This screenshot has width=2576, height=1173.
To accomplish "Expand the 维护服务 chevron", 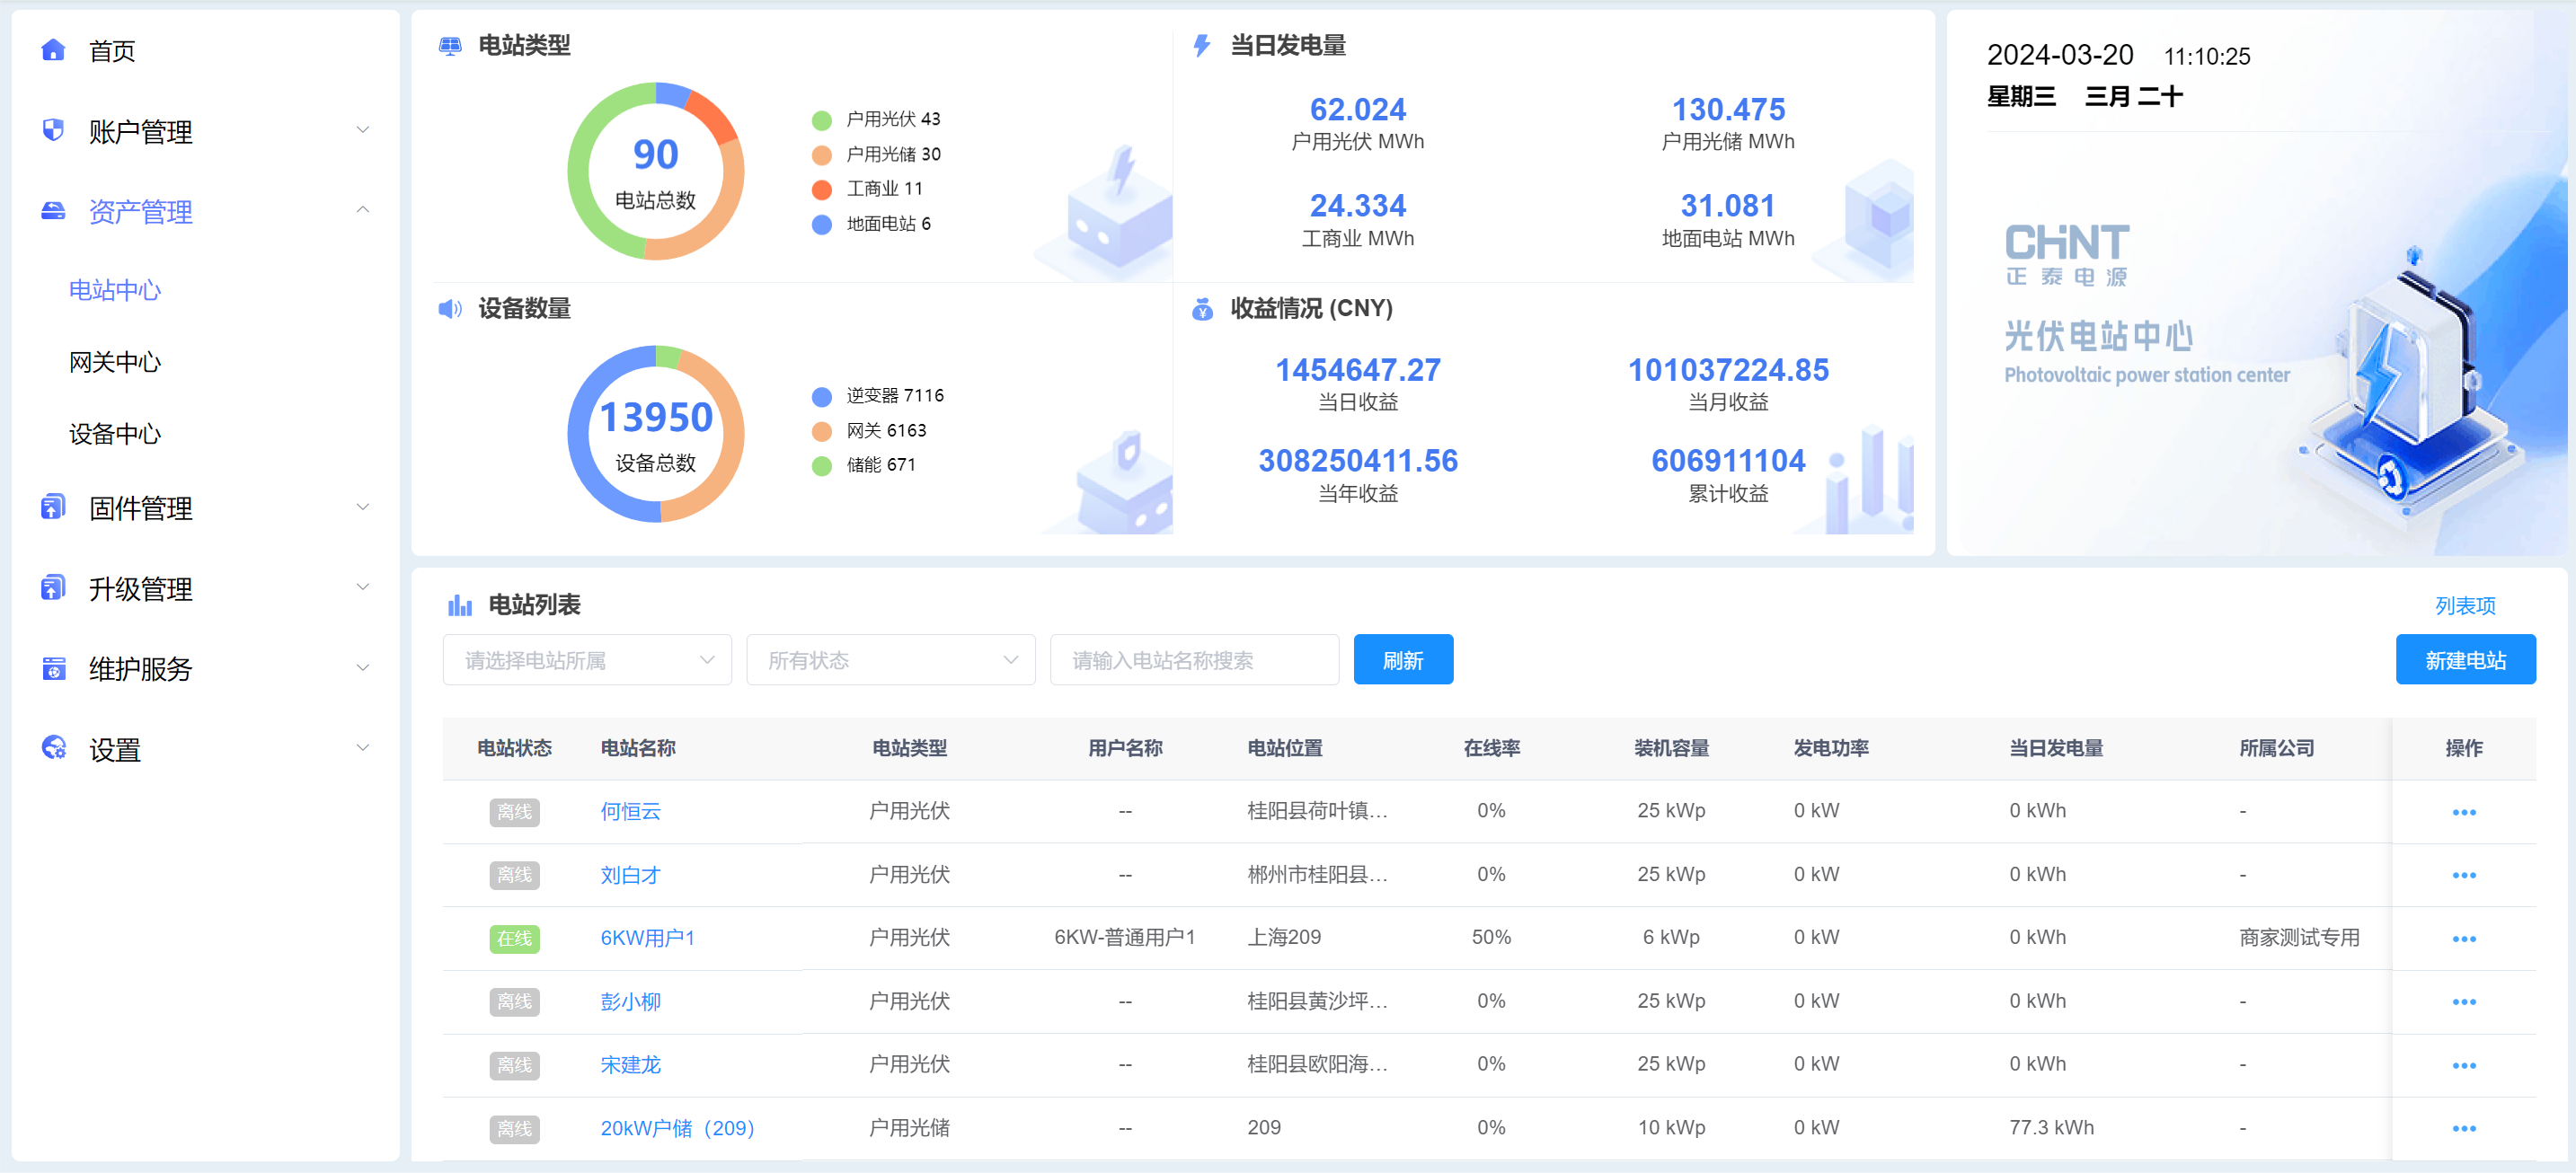I will click(363, 668).
